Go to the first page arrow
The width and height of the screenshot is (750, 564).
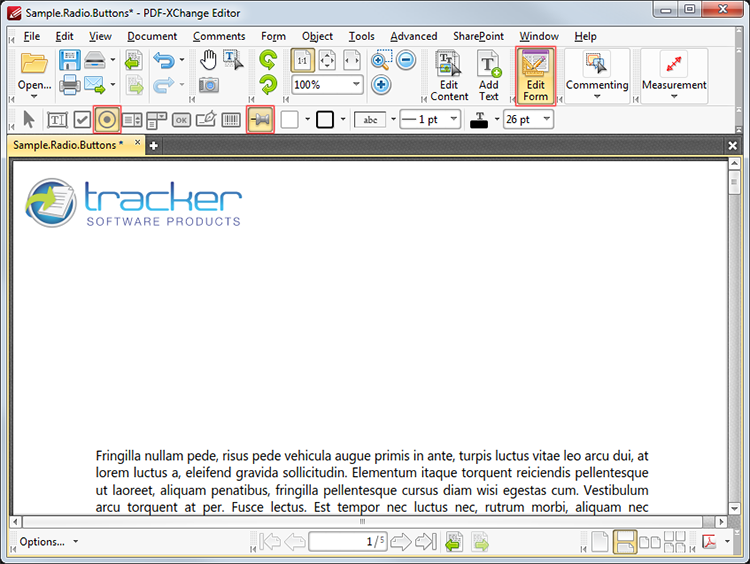(270, 542)
